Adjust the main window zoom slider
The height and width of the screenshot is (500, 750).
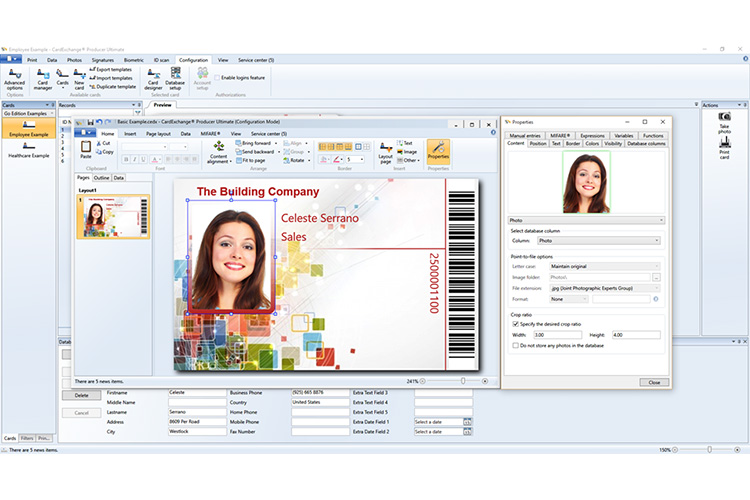click(710, 449)
